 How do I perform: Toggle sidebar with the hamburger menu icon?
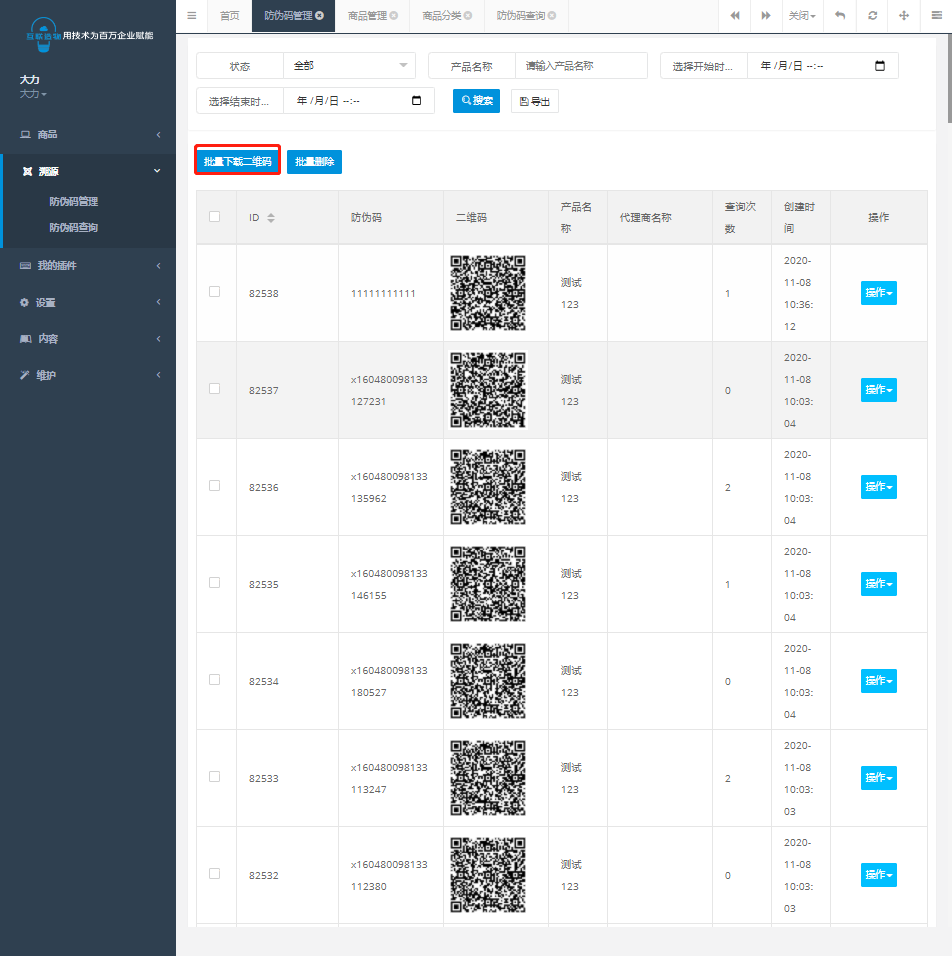(x=191, y=16)
